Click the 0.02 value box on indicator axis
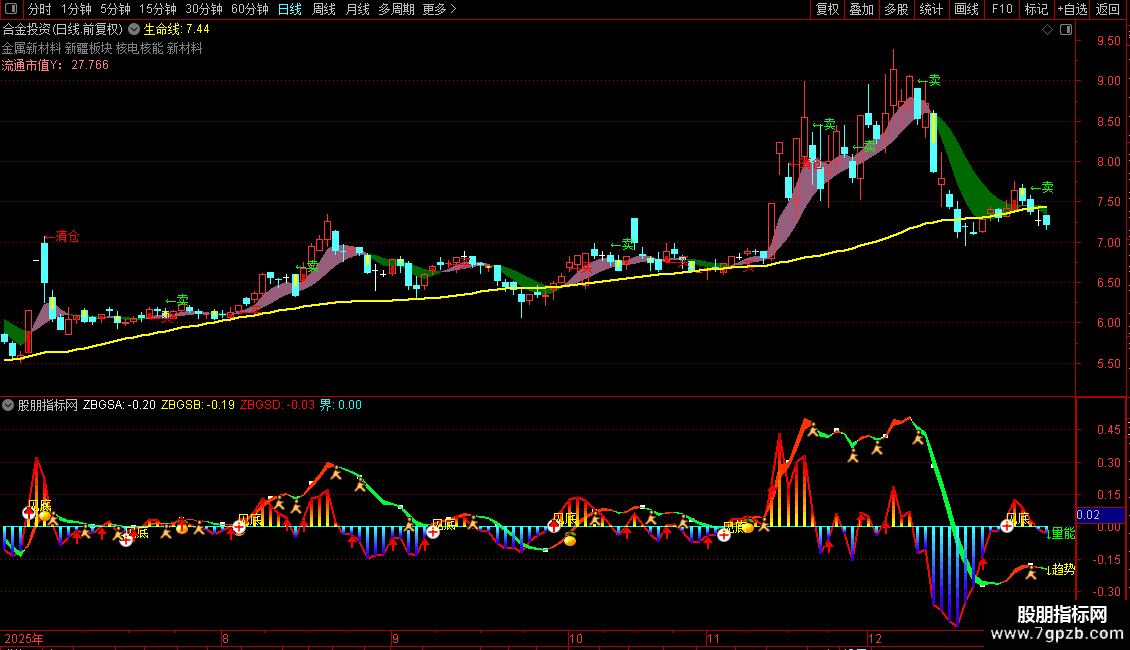Screen dimensions: 1130x650 [x=1100, y=515]
